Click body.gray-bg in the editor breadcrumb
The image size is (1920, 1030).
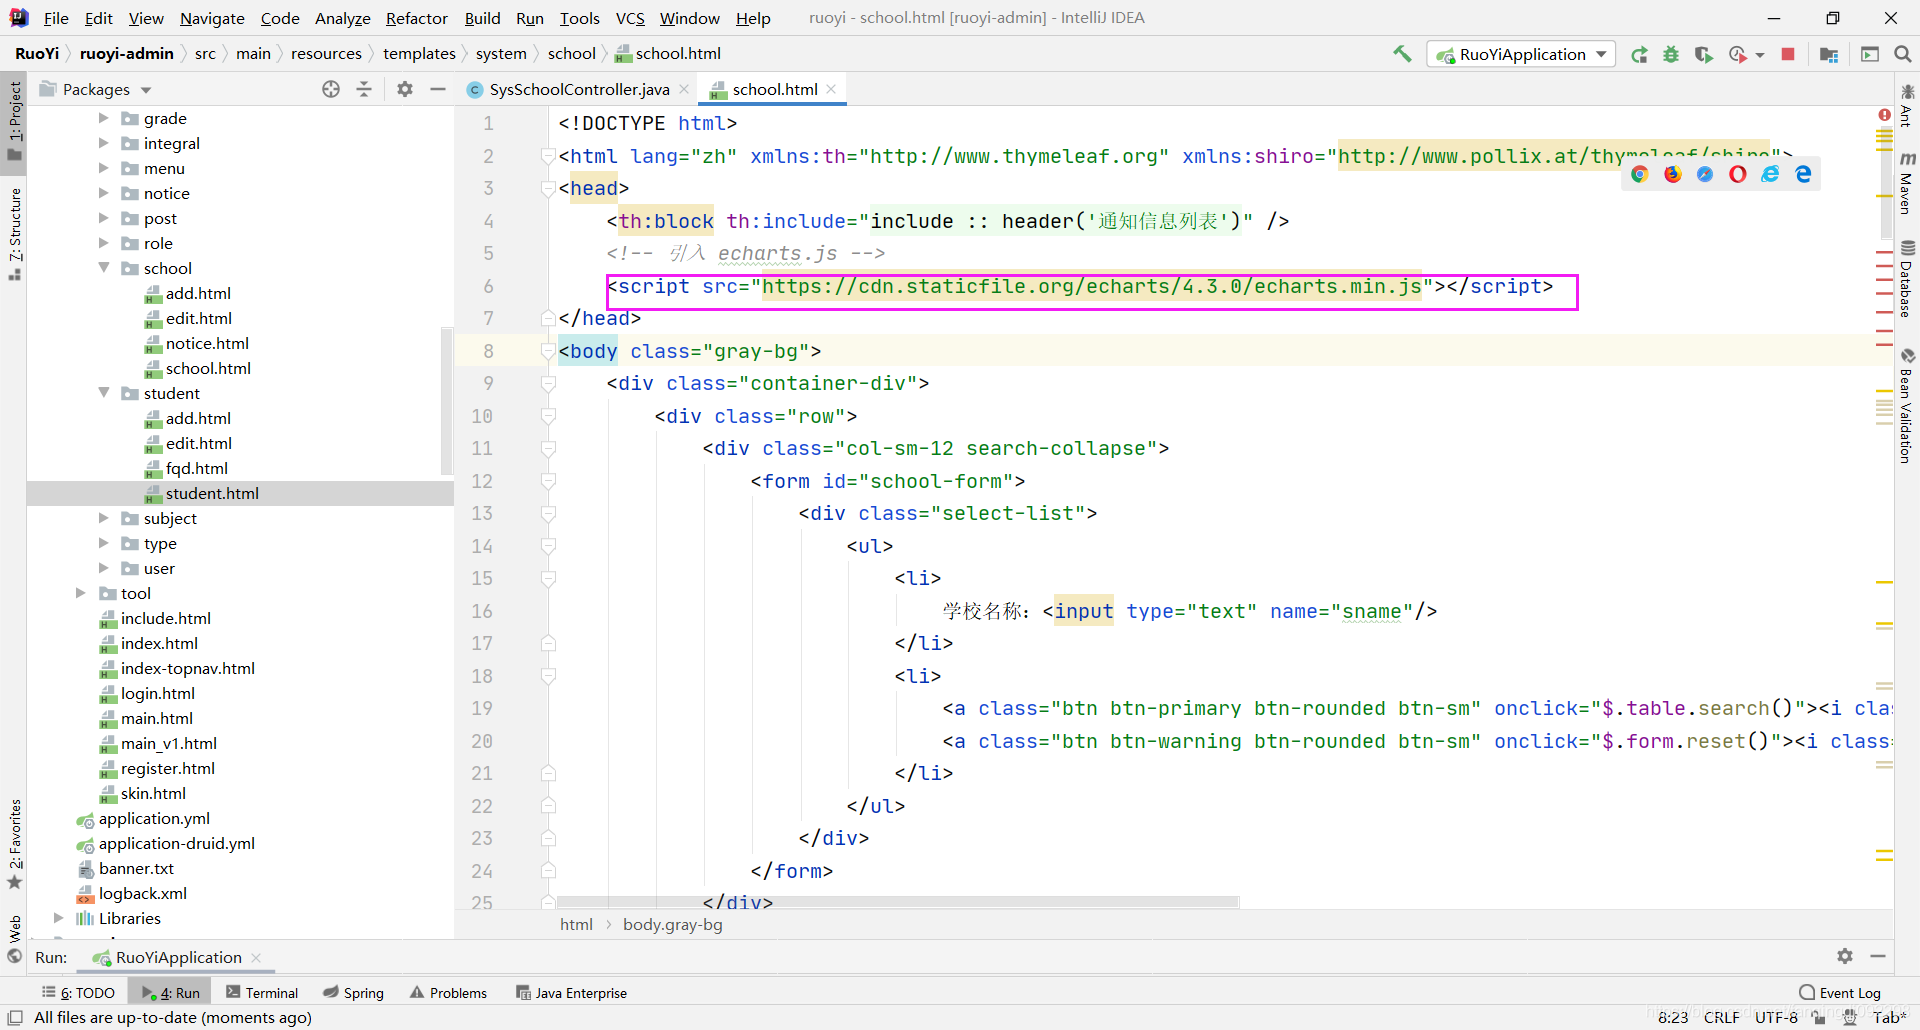click(672, 924)
